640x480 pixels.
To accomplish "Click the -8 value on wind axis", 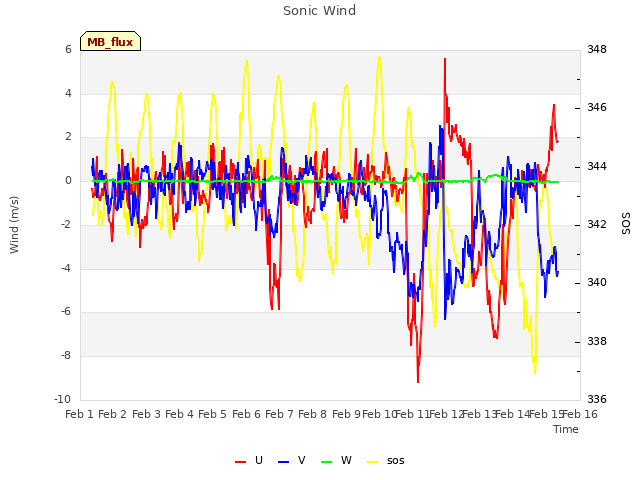I will click(x=66, y=356).
